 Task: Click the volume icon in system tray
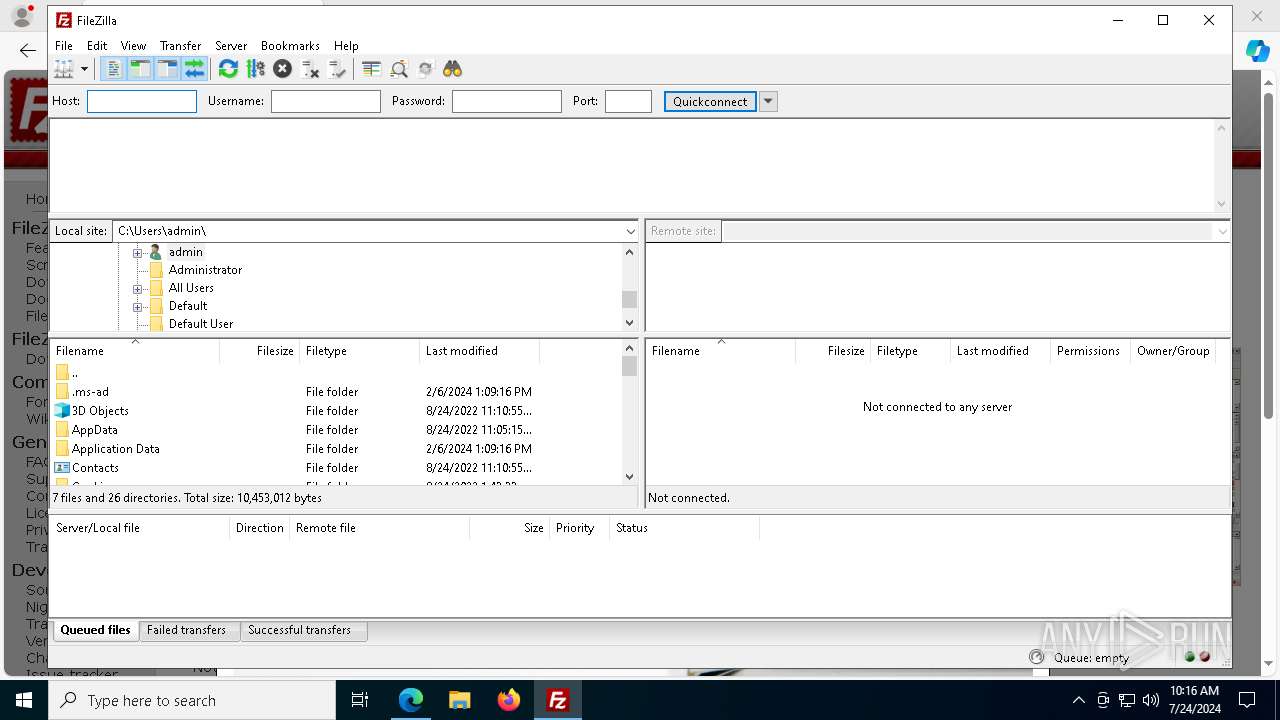tap(1150, 700)
